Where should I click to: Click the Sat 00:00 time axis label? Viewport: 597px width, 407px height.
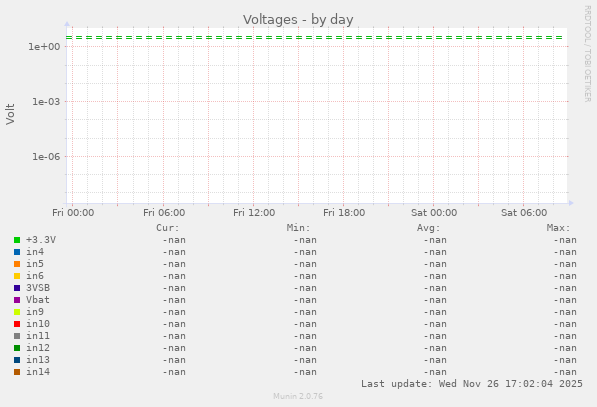(x=434, y=212)
